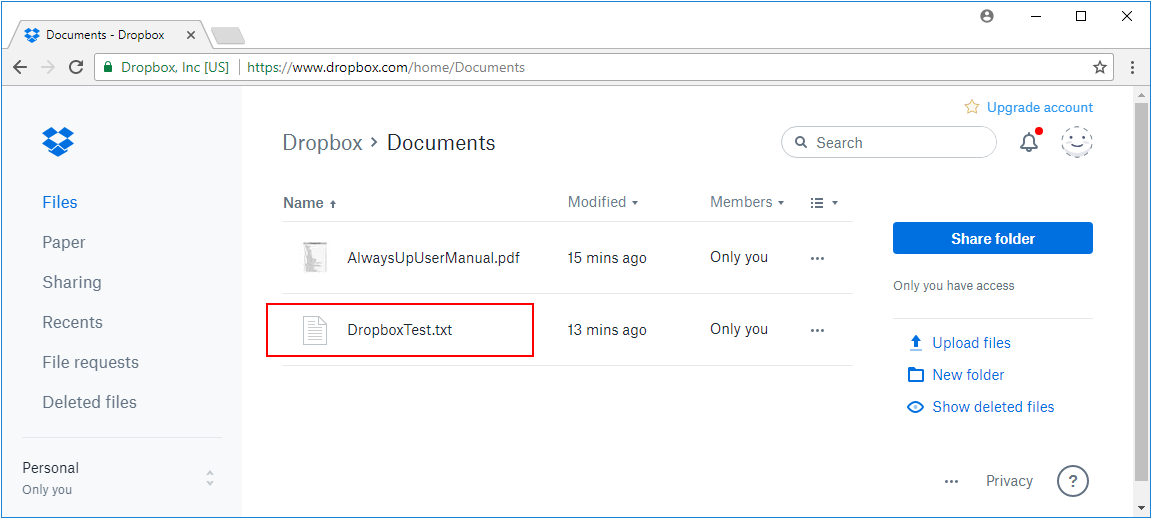Bookmark this page with the star icon

(1100, 68)
